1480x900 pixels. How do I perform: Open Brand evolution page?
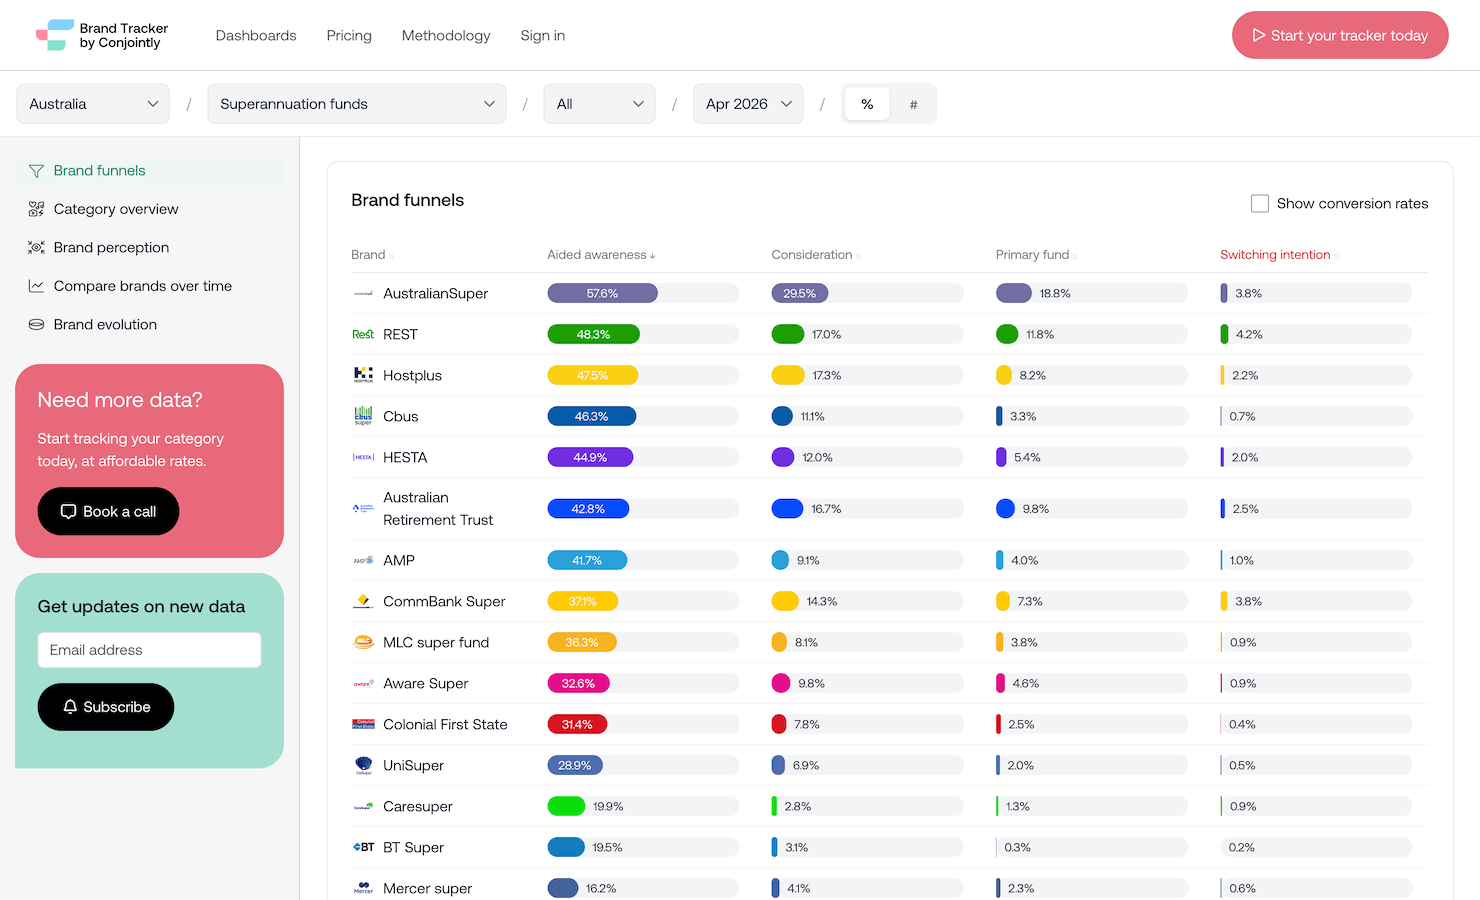coord(150,324)
